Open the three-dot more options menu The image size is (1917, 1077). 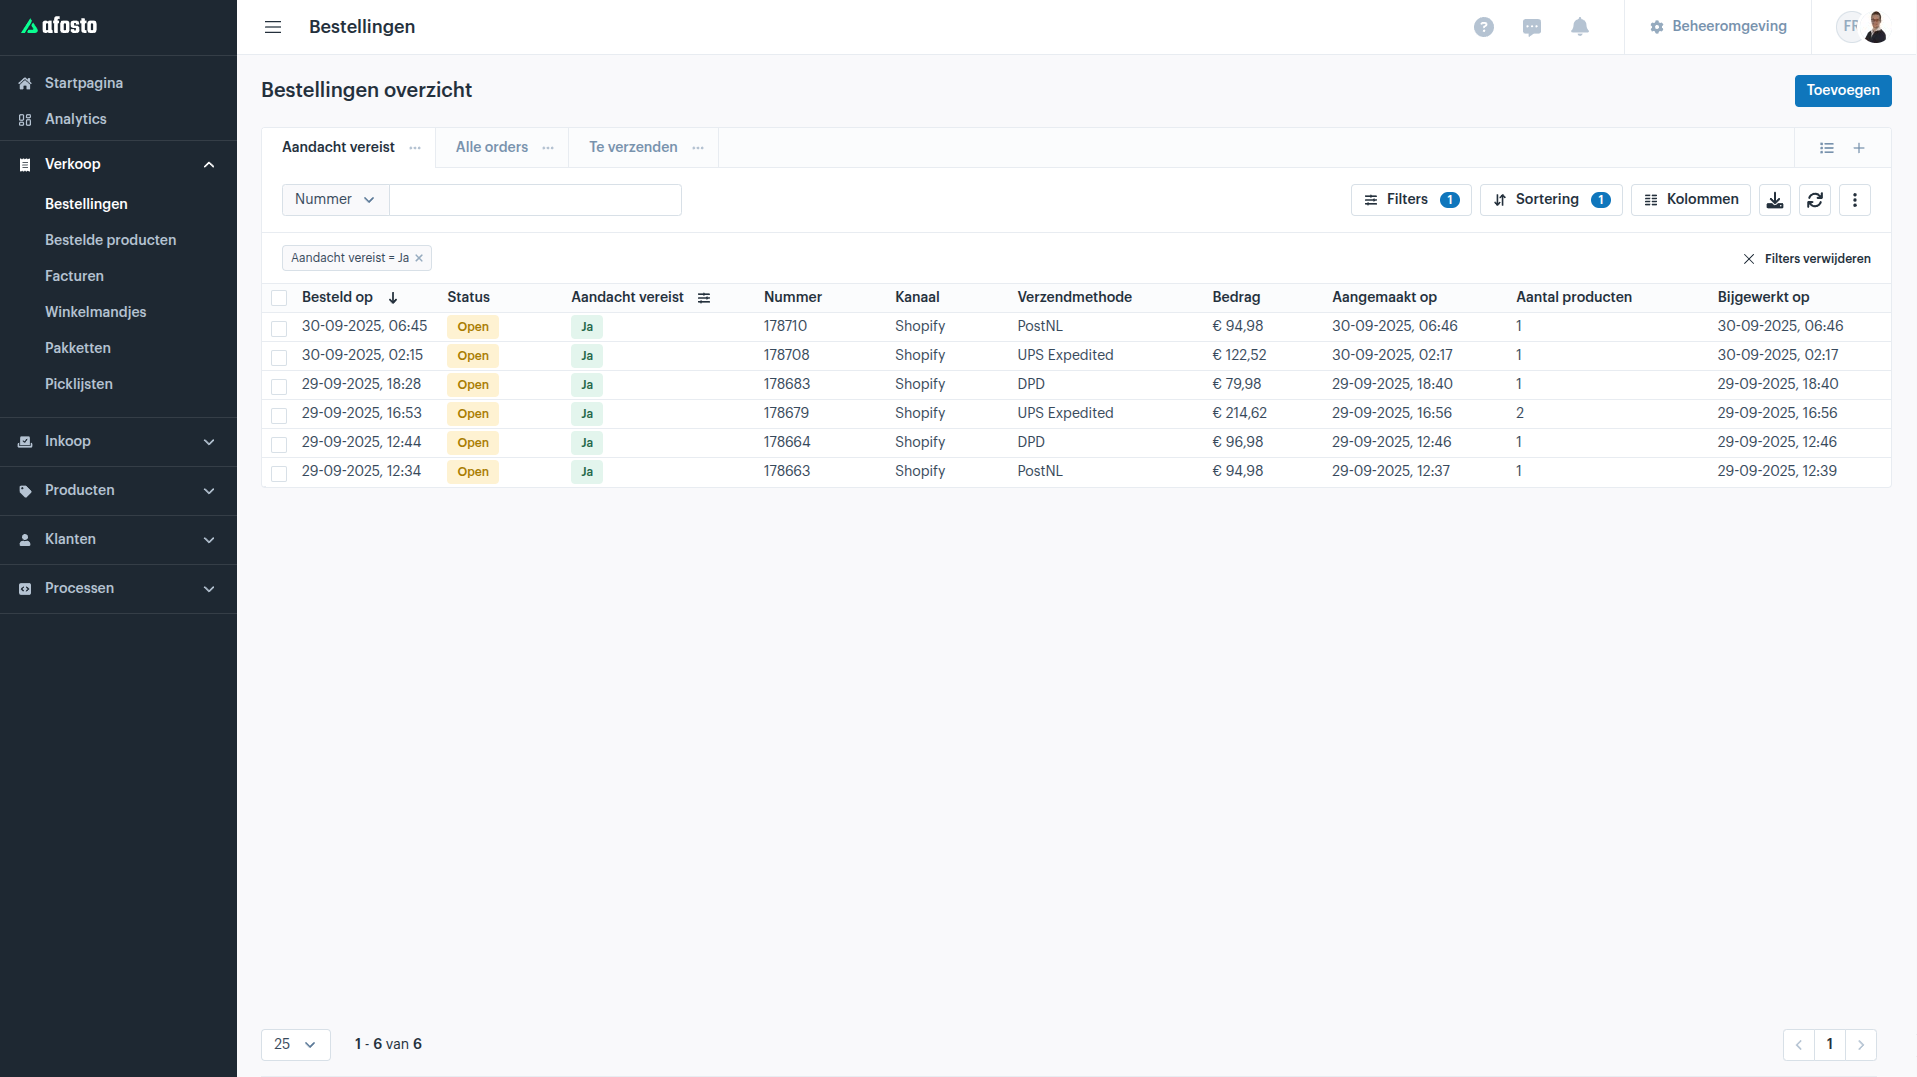pos(1854,200)
